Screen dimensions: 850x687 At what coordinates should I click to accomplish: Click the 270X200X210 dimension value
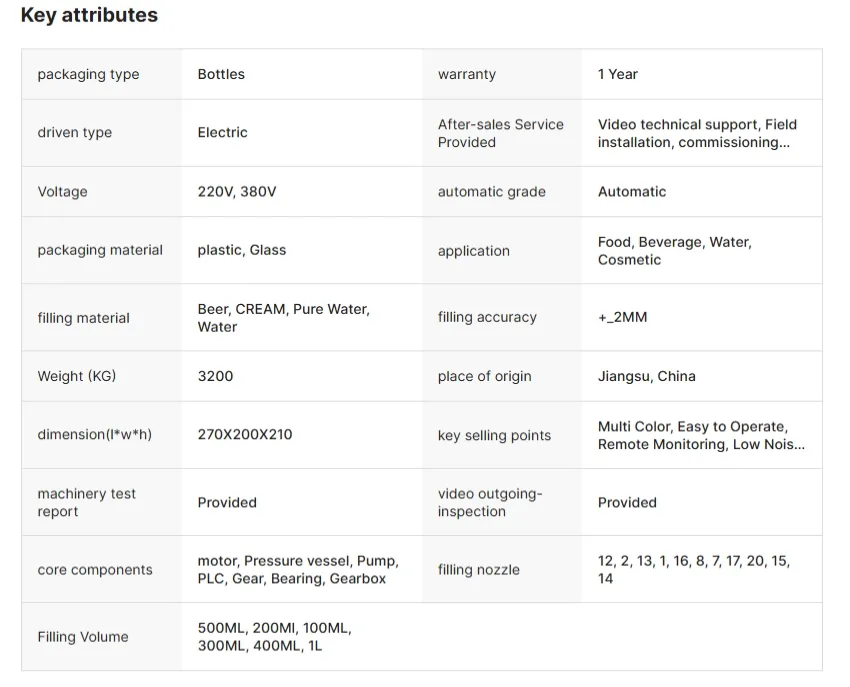coord(245,434)
